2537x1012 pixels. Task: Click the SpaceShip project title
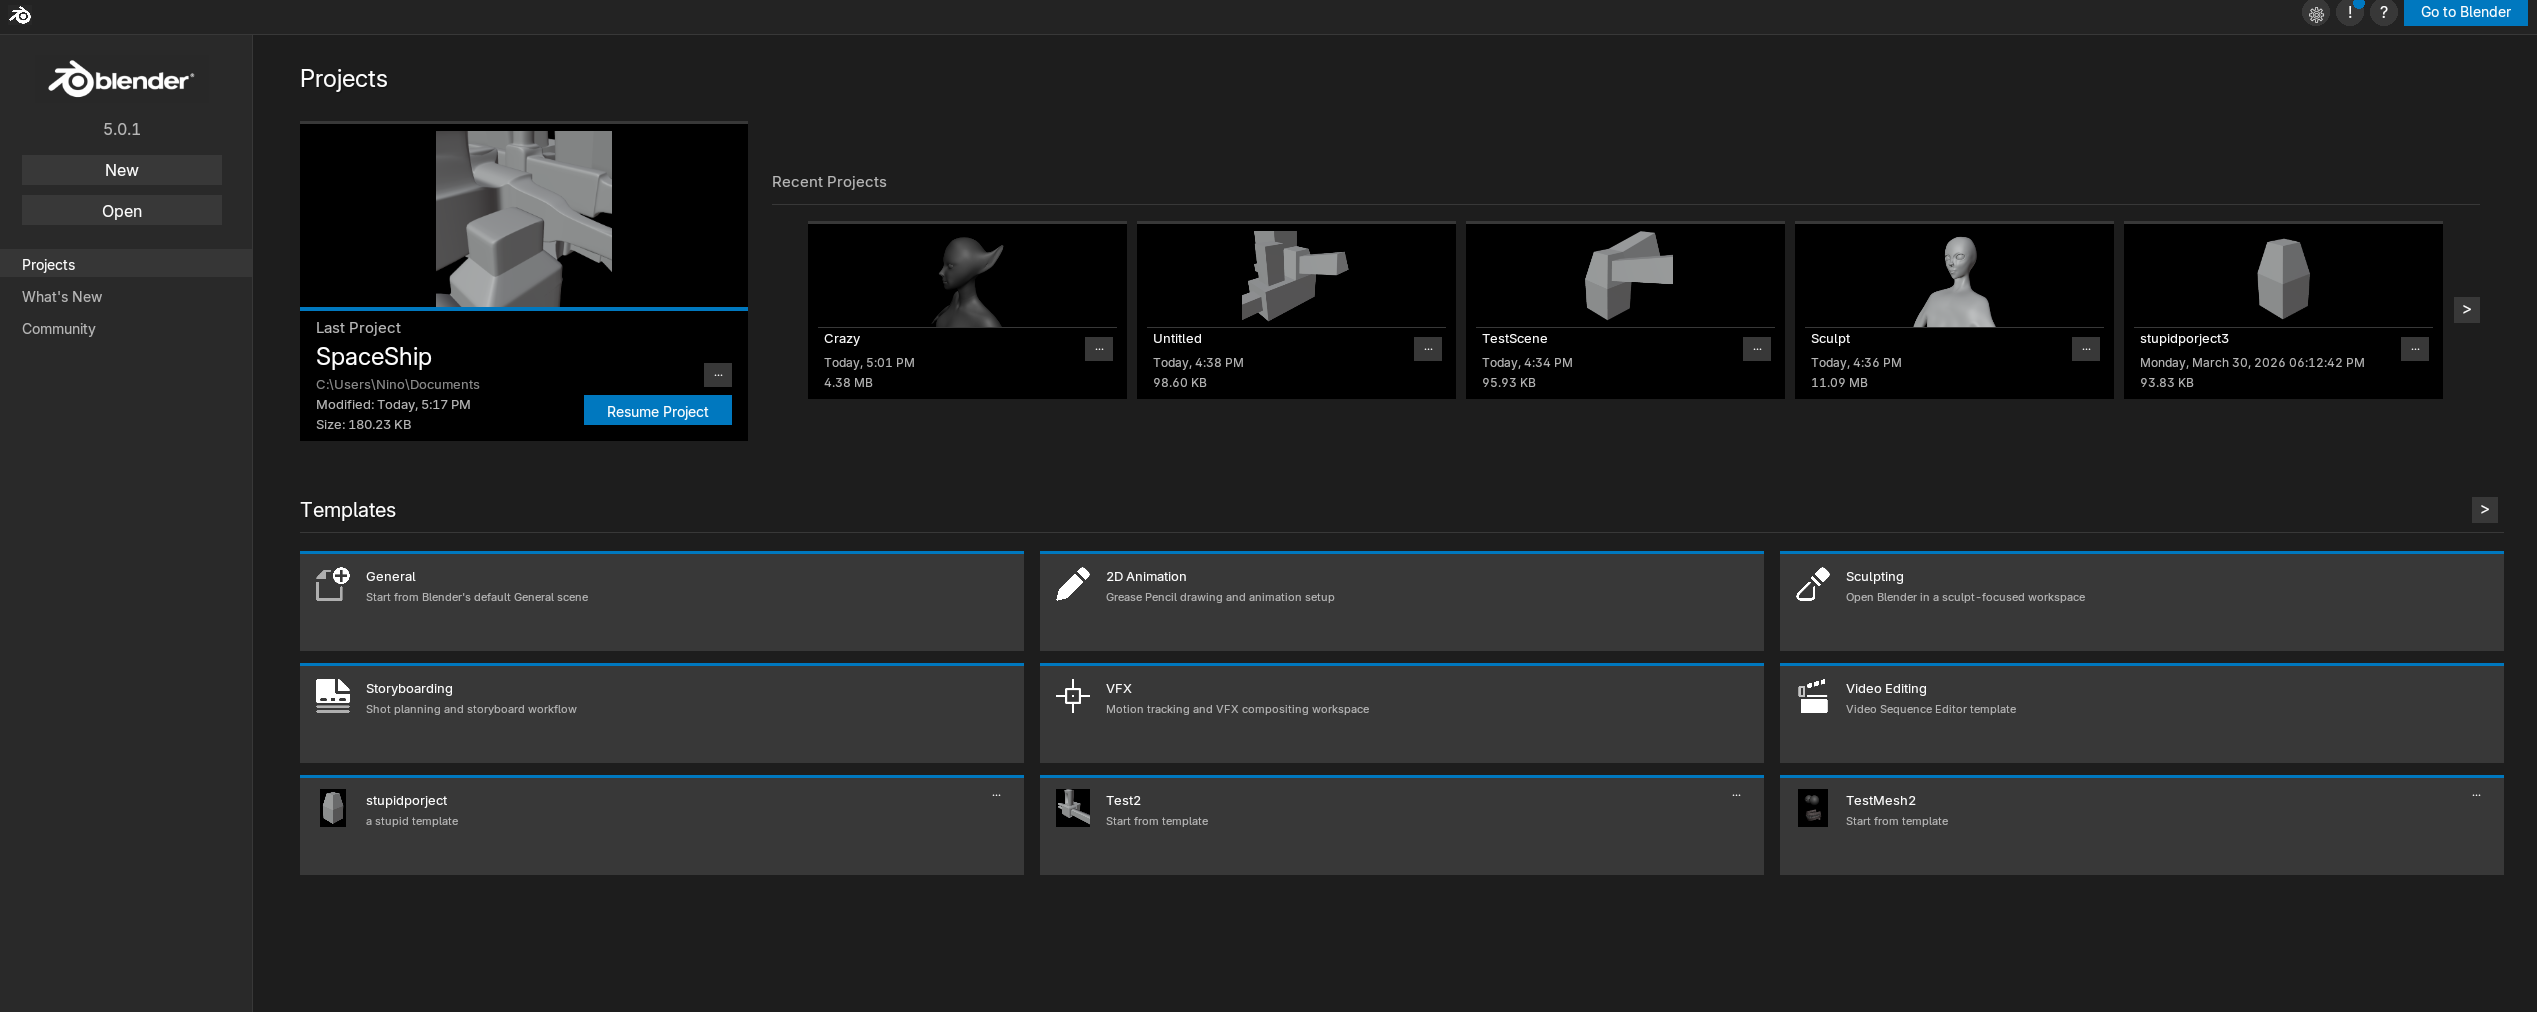374,357
